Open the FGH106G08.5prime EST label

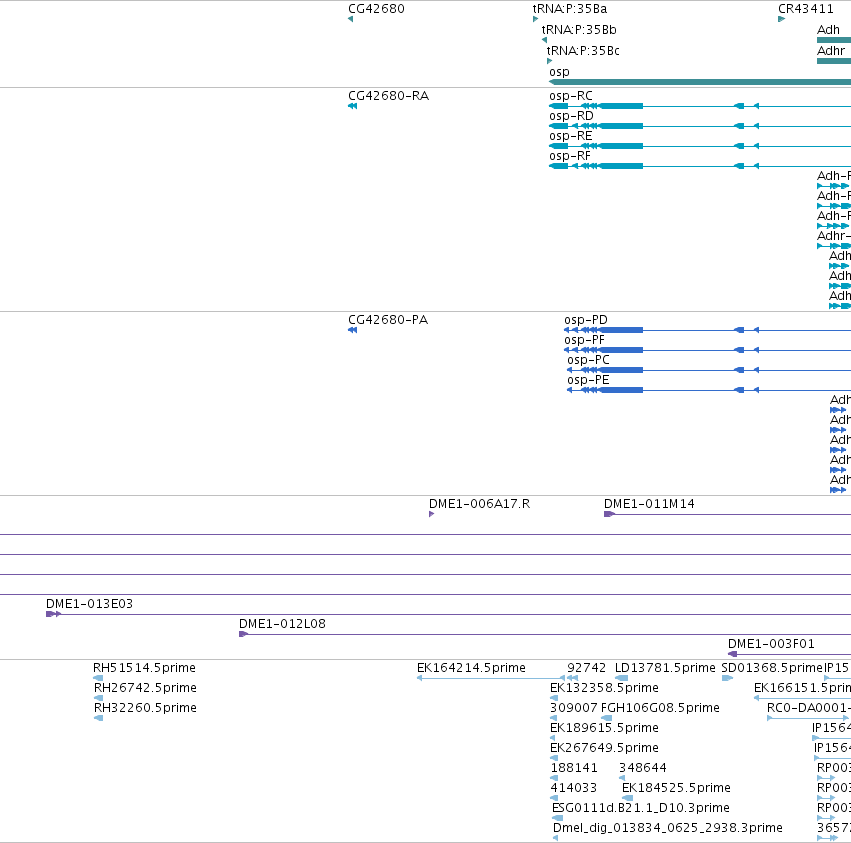pos(660,708)
